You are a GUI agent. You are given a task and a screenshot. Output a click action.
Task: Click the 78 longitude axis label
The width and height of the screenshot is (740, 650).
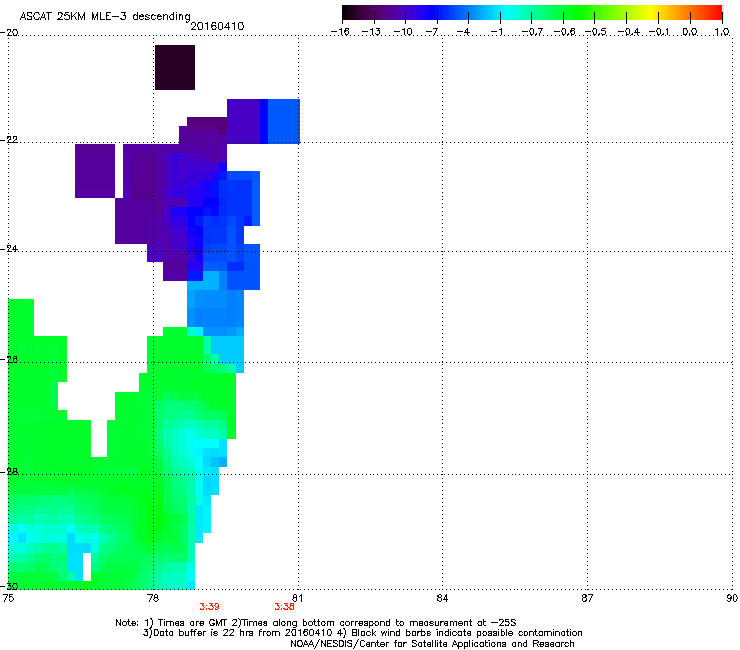[x=152, y=598]
